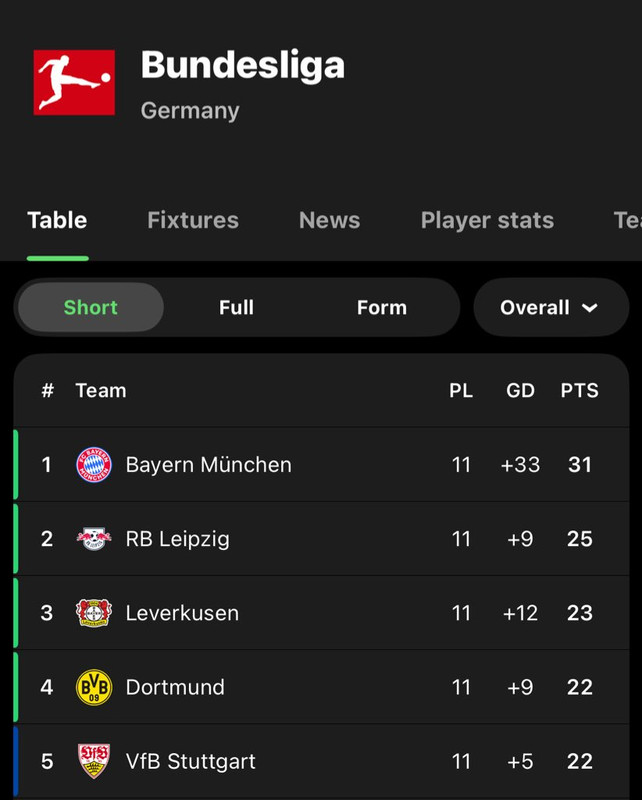Image resolution: width=642 pixels, height=800 pixels.
Task: Click the Bayern München club crest
Action: (94, 465)
